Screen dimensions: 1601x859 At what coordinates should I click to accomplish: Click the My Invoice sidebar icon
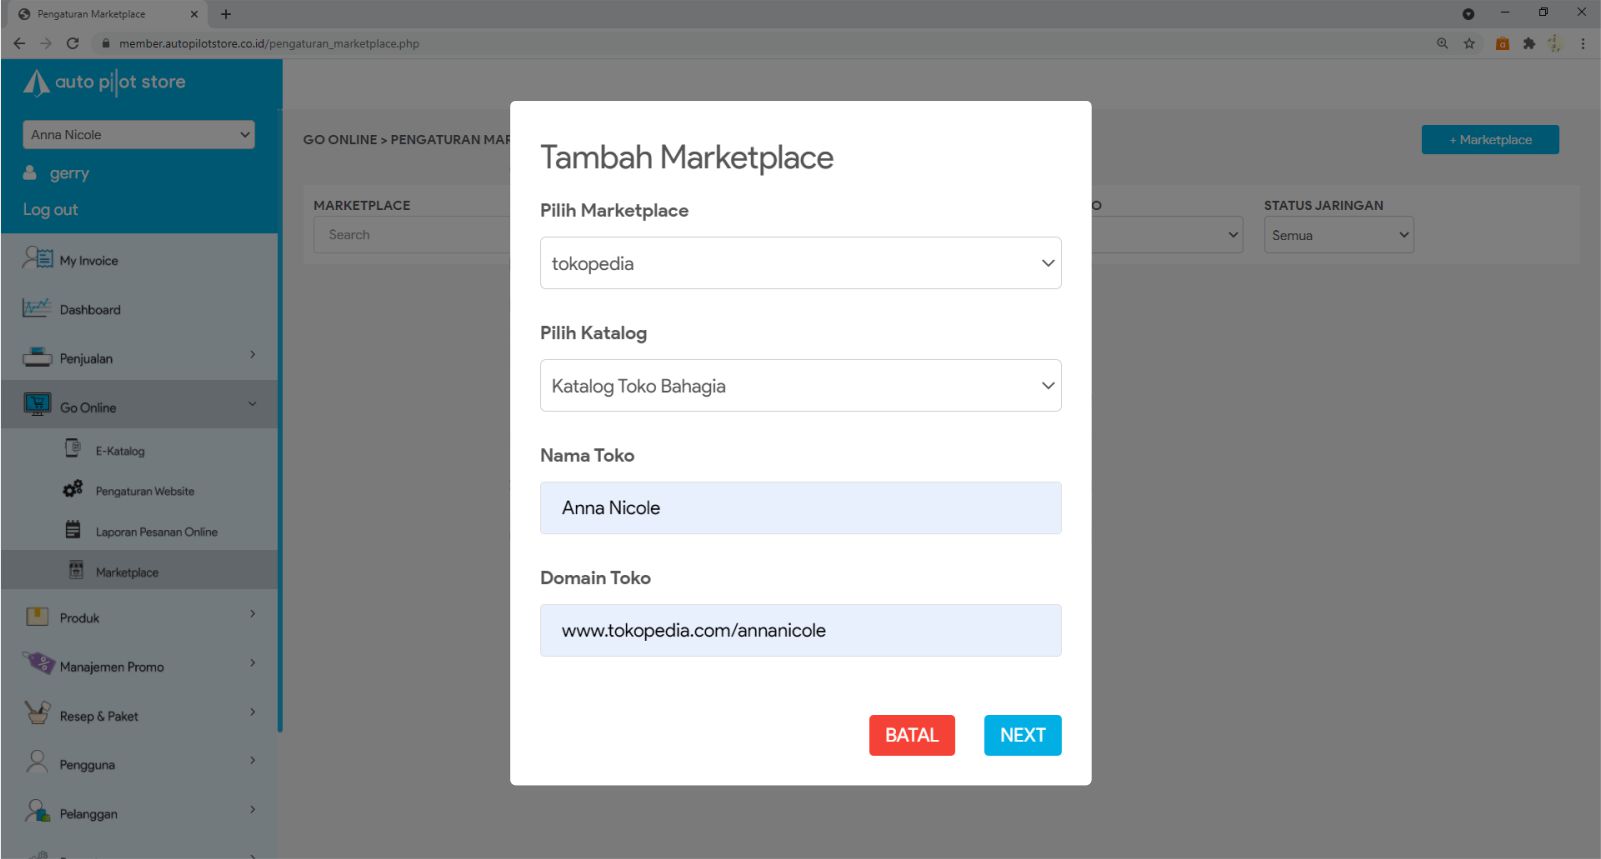tap(37, 259)
